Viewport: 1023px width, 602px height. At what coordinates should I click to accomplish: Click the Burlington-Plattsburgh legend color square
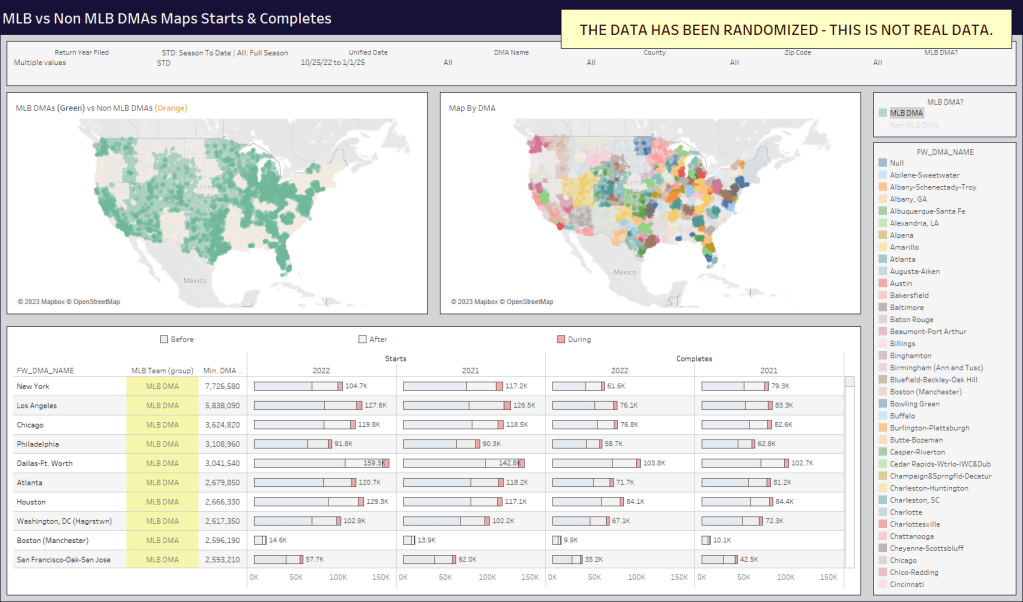883,428
